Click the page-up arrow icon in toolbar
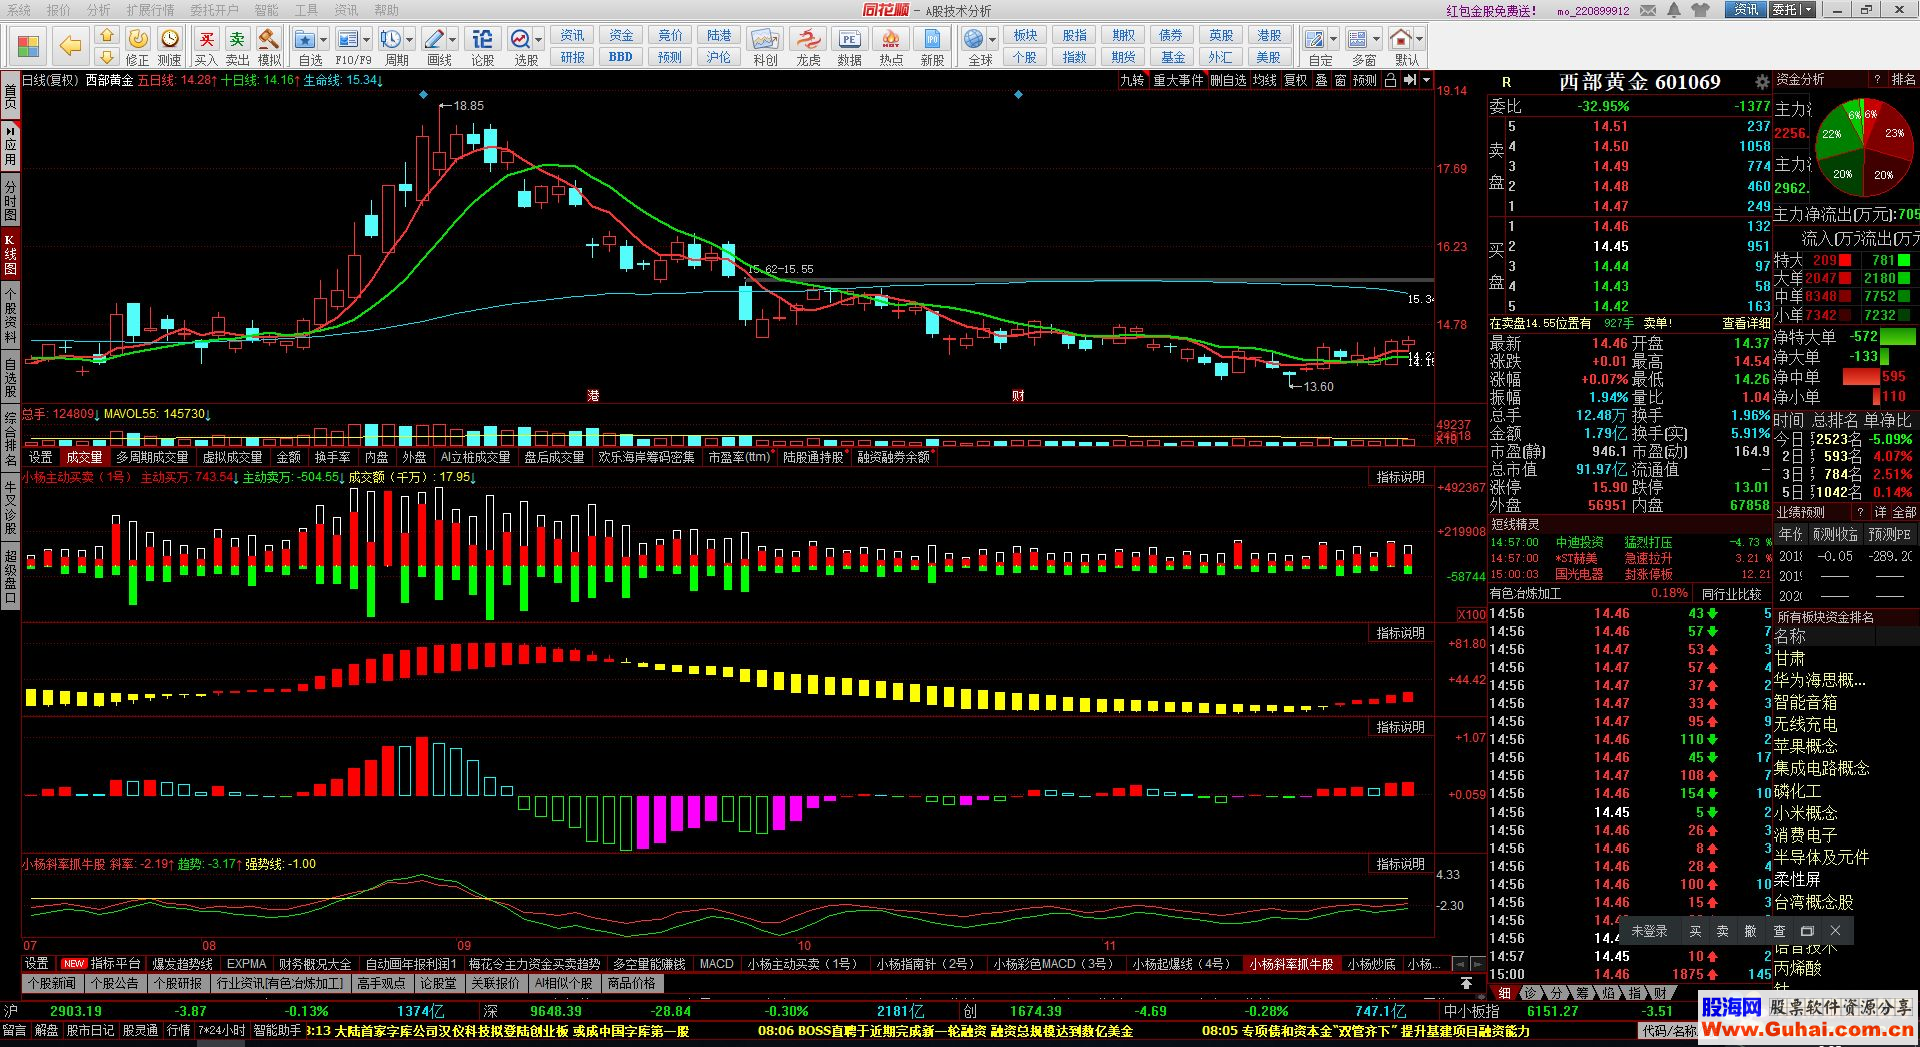1920x1047 pixels. (x=107, y=35)
